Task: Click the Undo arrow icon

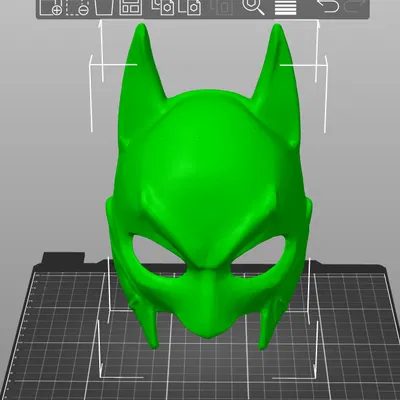Action: click(x=328, y=6)
